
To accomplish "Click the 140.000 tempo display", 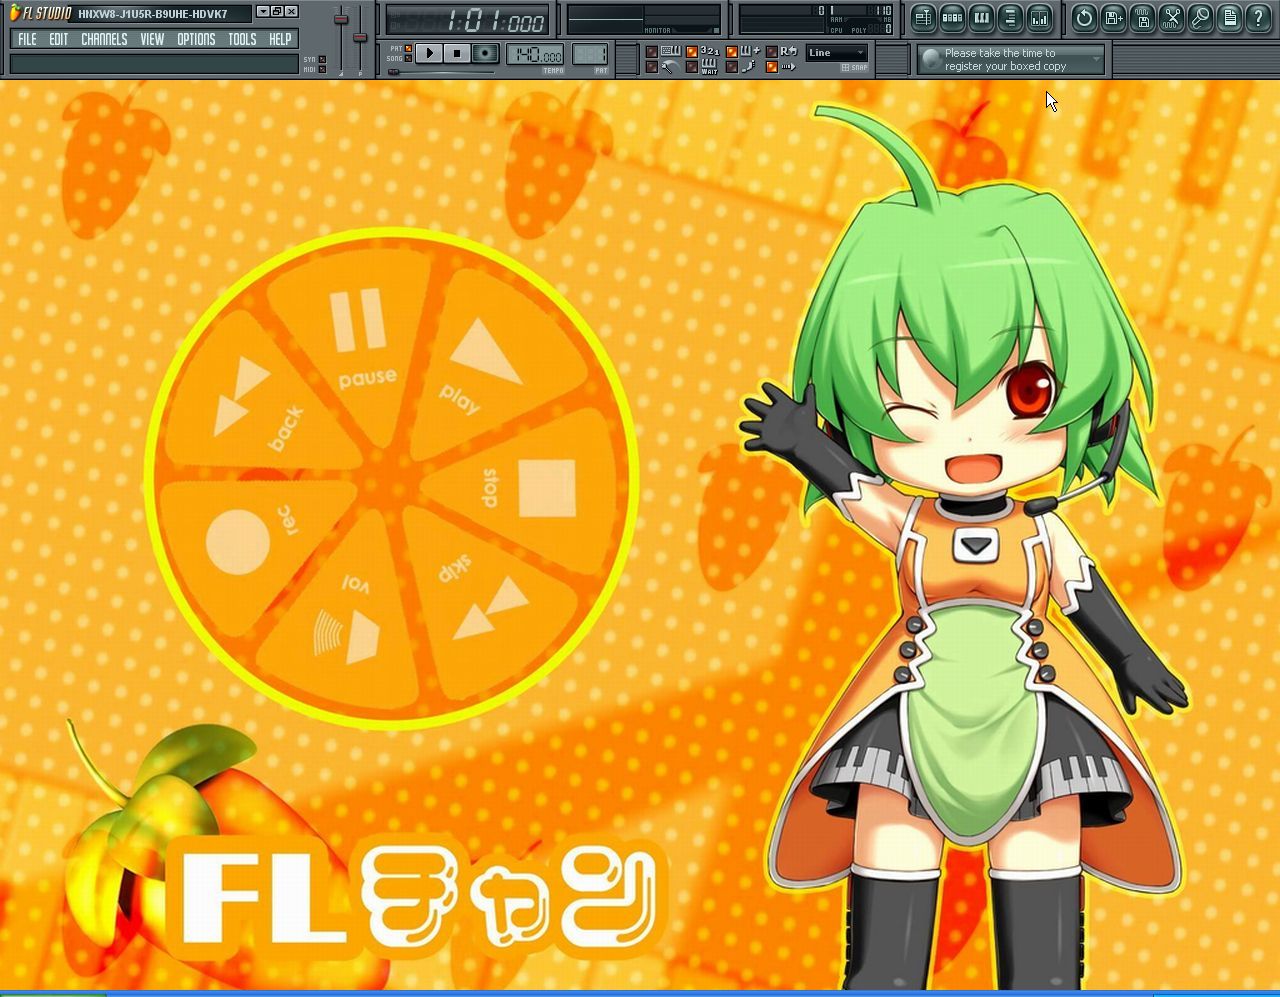I will [x=535, y=54].
